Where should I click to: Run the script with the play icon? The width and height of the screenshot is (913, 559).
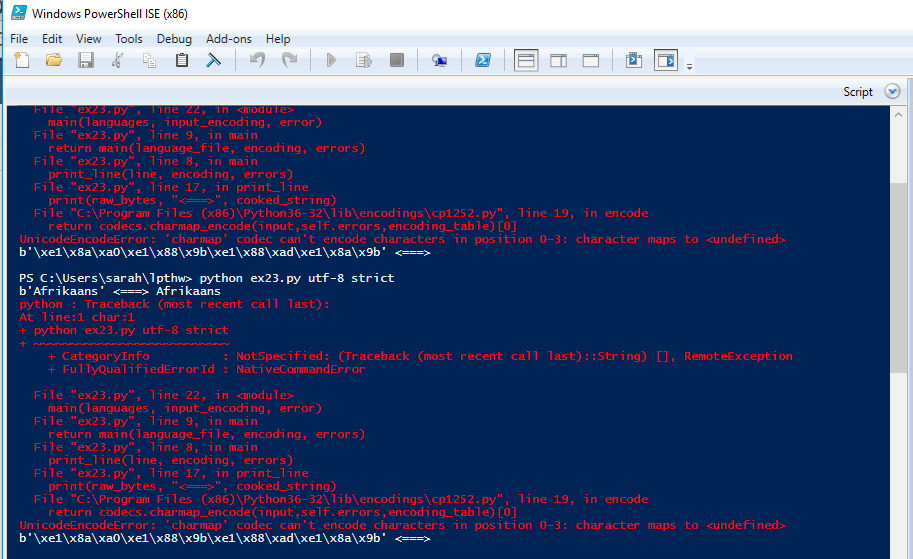click(x=331, y=60)
